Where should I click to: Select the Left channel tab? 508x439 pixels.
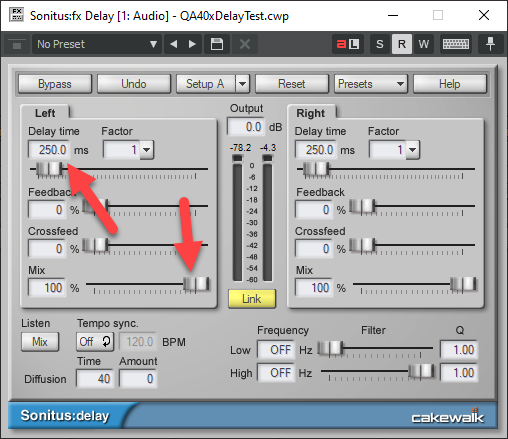coord(45,113)
